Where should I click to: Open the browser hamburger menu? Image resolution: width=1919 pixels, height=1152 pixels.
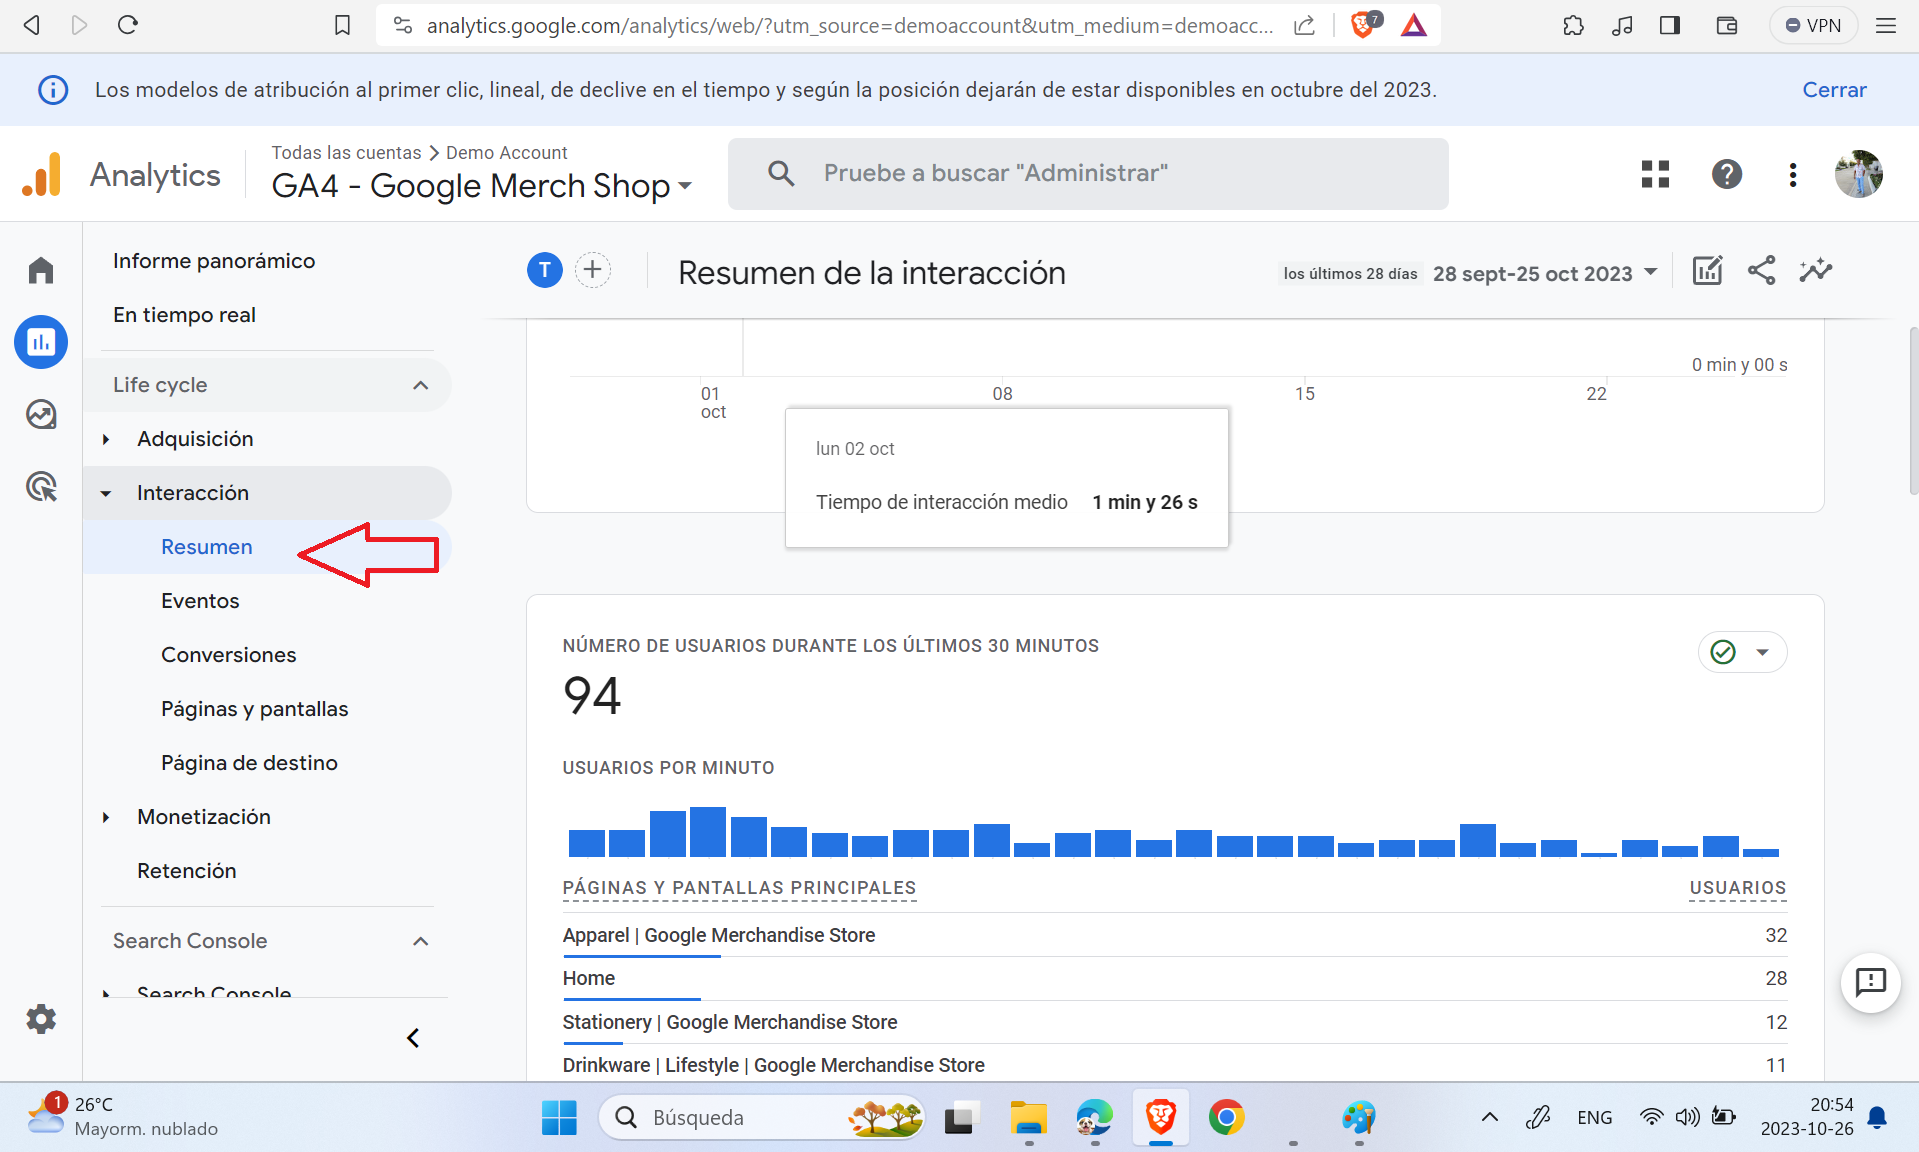click(1886, 26)
